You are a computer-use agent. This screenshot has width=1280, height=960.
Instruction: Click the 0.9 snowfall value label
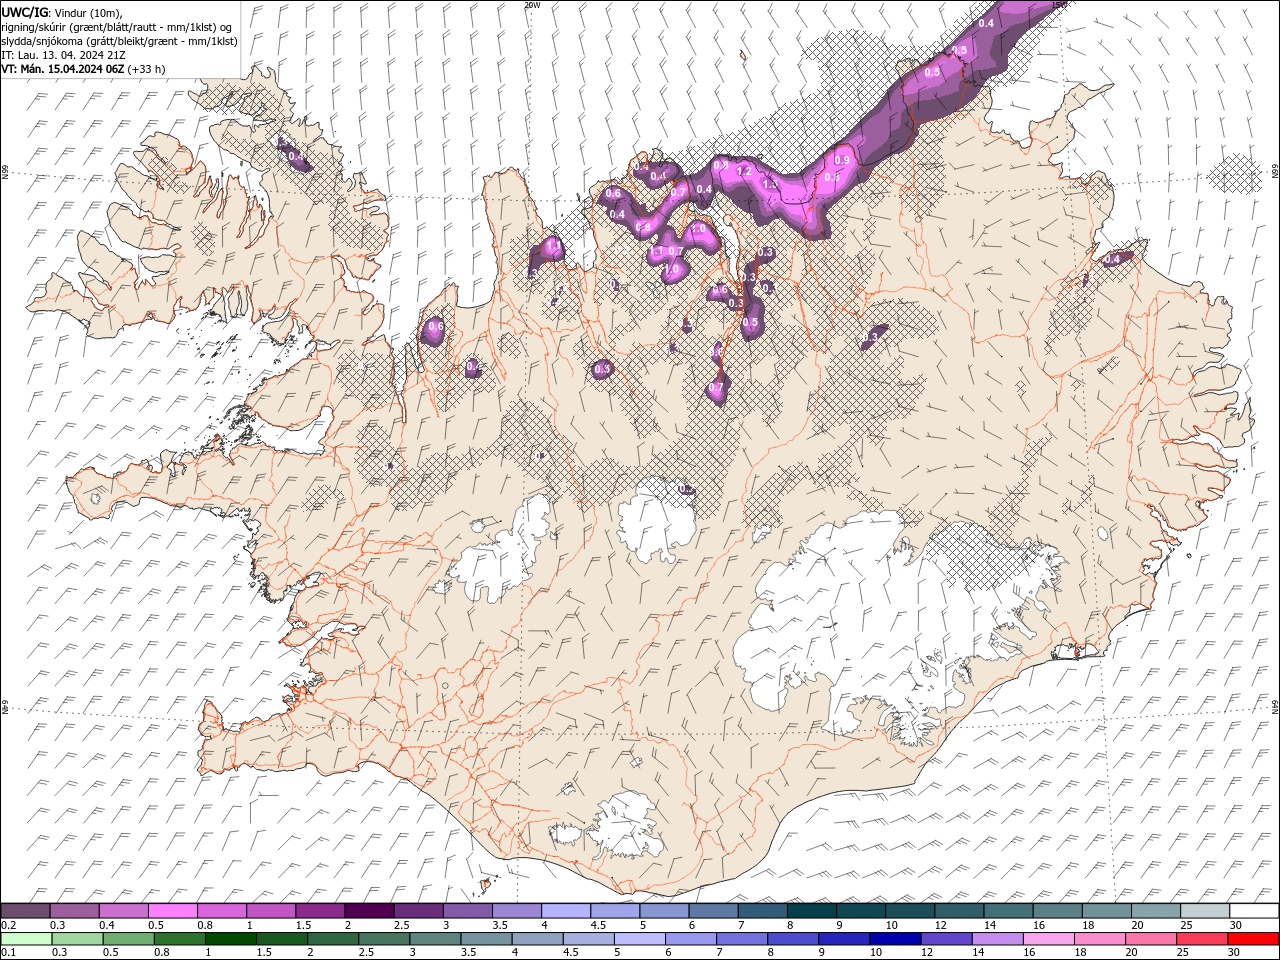842,160
